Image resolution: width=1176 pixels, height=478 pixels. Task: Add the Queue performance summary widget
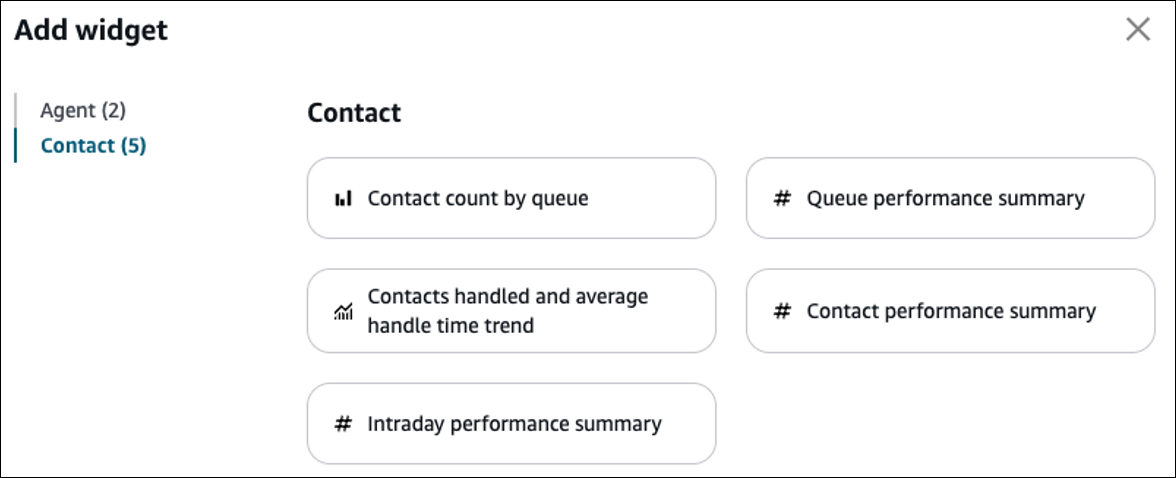950,198
